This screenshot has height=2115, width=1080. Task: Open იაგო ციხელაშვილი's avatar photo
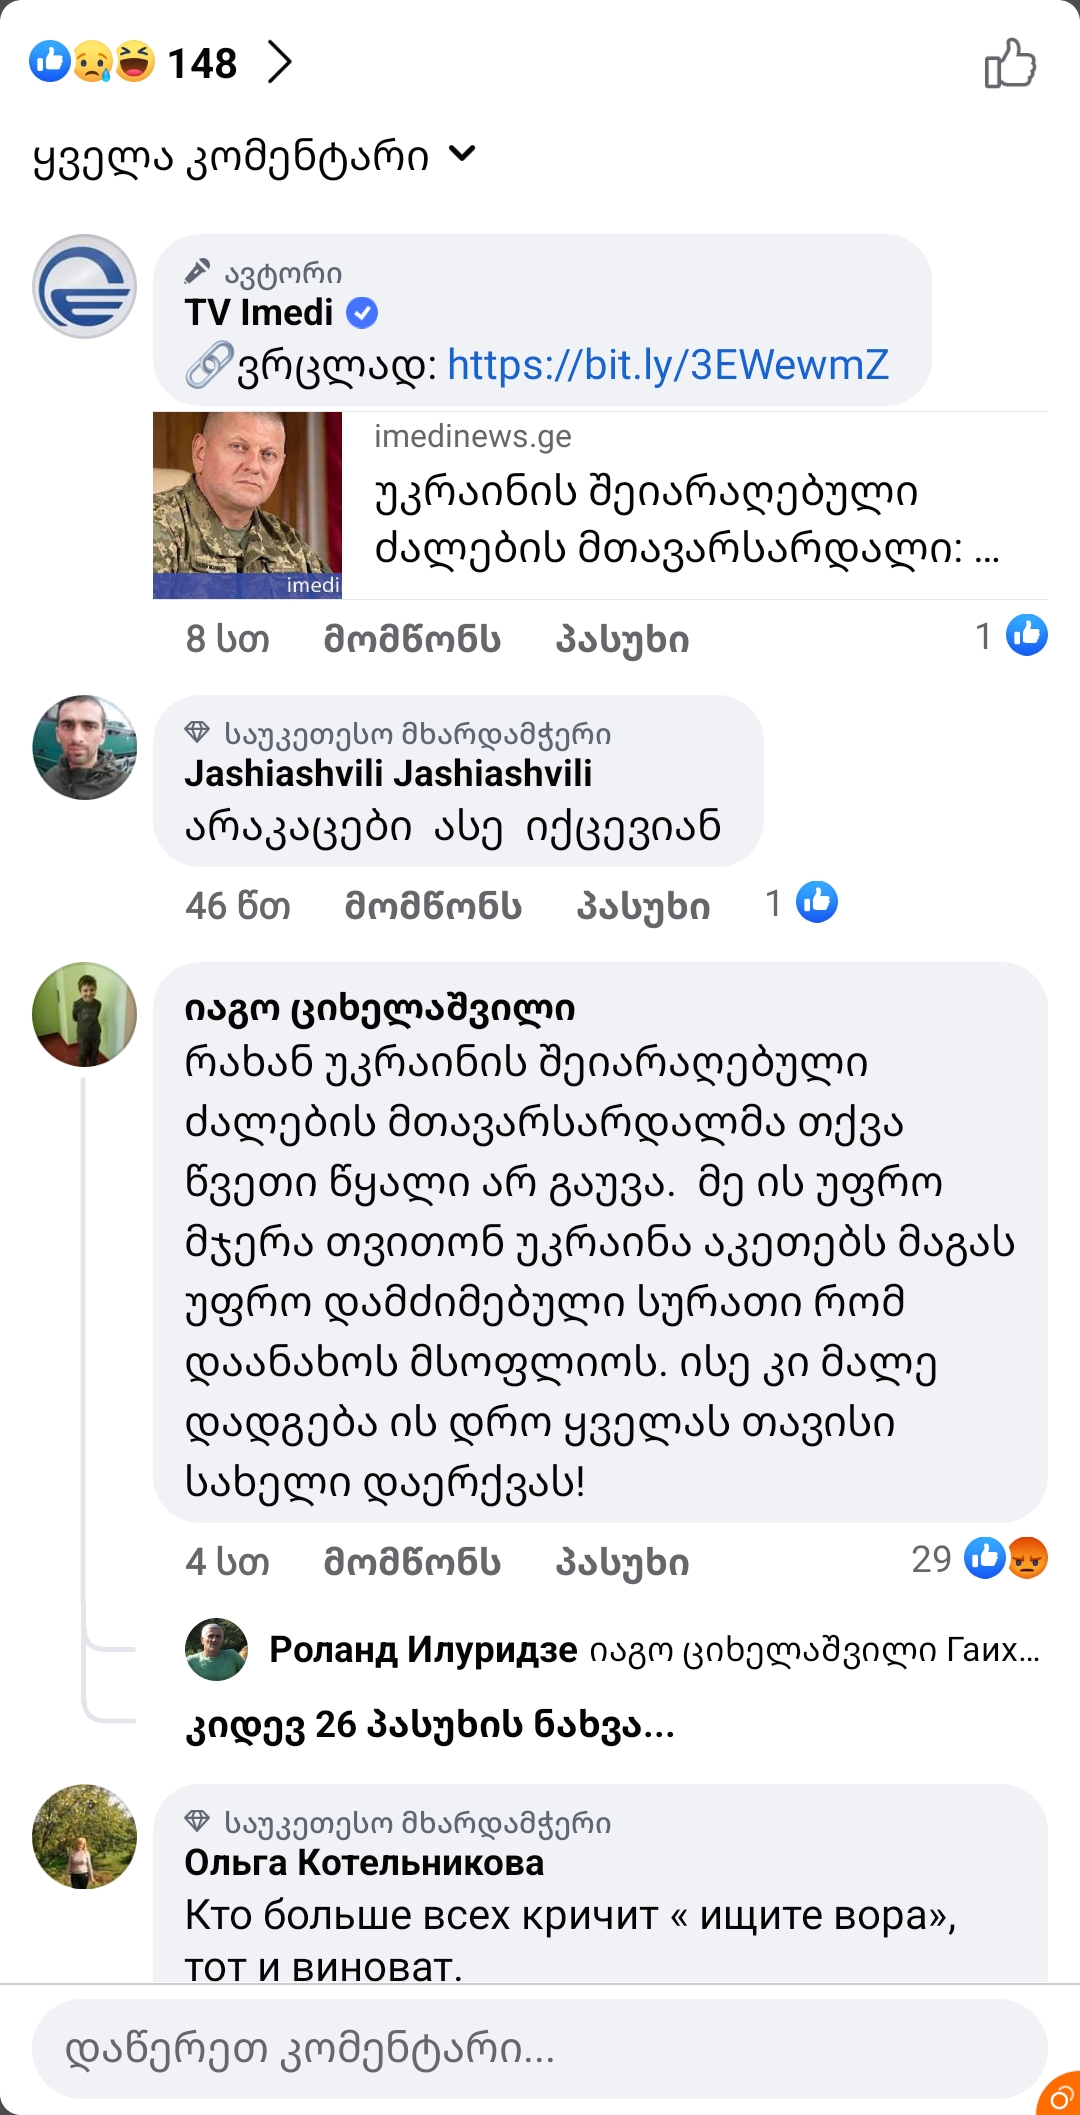click(85, 1014)
